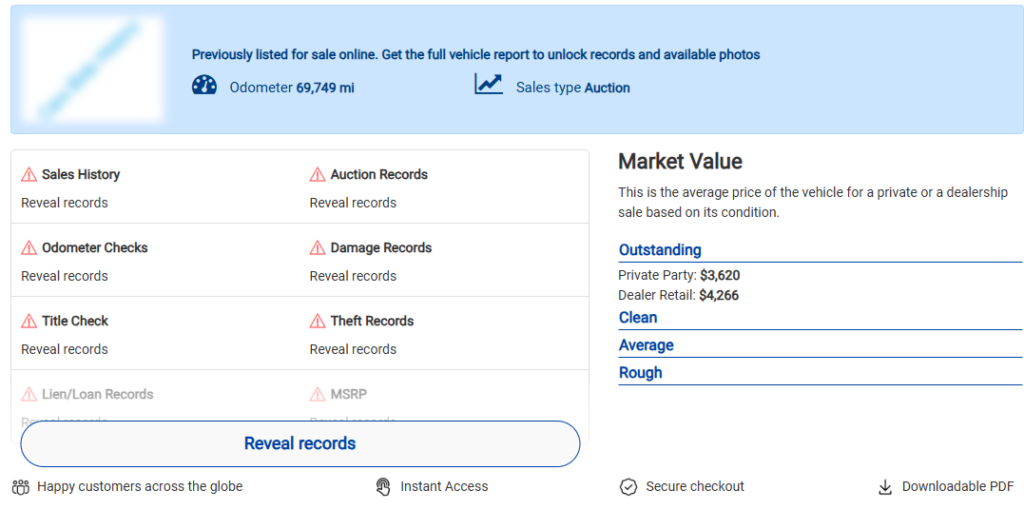Reveal records under Auction Records
The image size is (1024, 510).
353,203
